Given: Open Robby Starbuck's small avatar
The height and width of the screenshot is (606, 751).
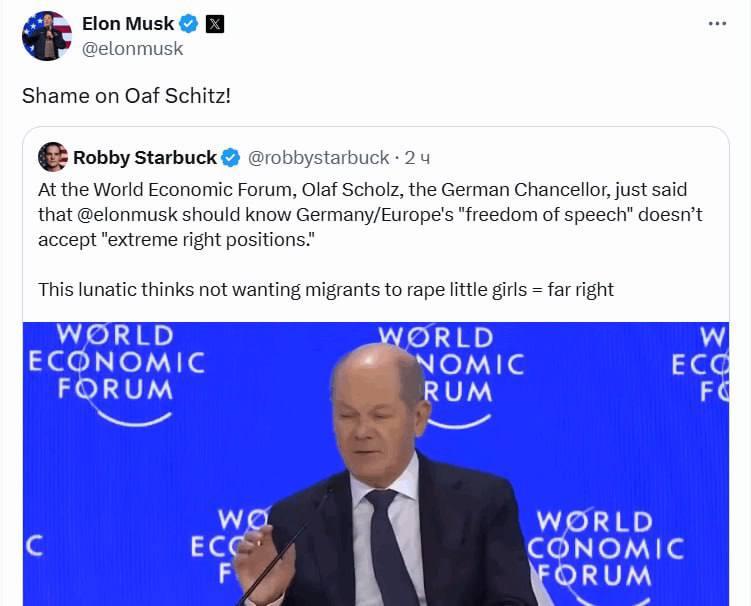Looking at the screenshot, I should point(53,157).
